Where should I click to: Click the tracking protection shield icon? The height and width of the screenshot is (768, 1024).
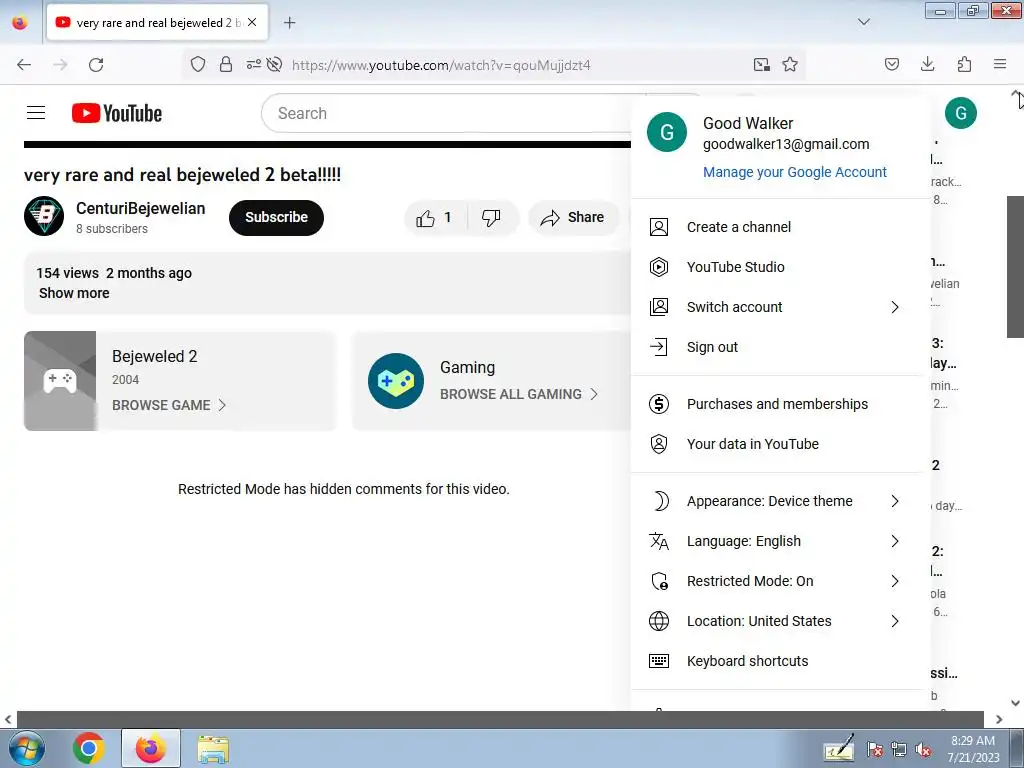click(x=198, y=64)
